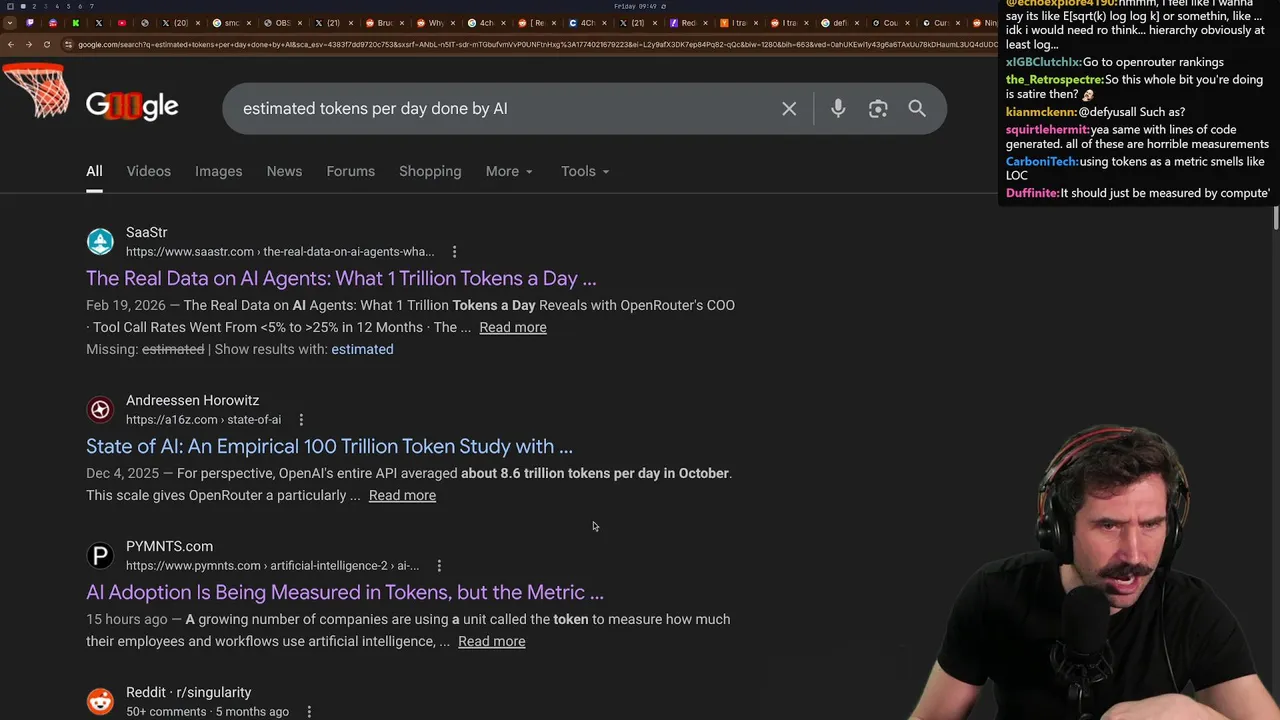Switch to the 'defi' browser tab

point(840,23)
